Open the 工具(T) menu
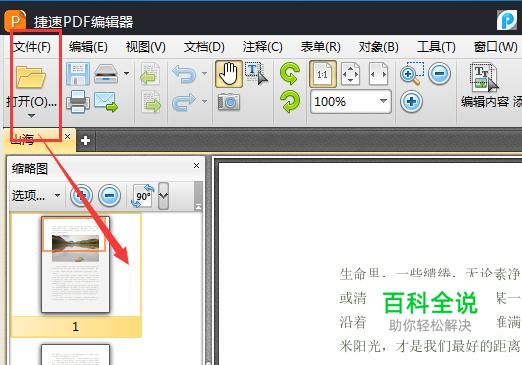This screenshot has height=365, width=522. 436,47
